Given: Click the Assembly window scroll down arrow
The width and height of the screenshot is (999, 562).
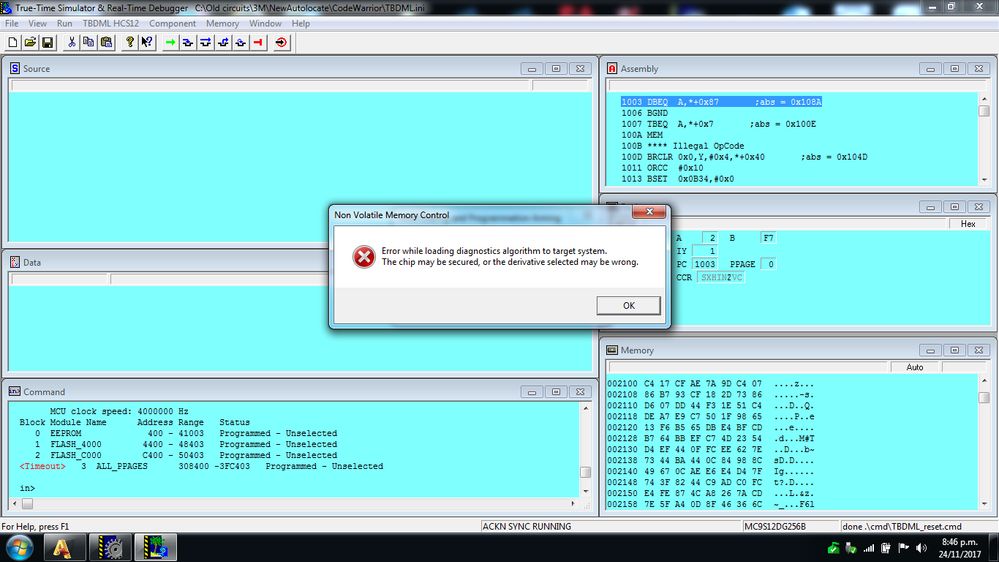Looking at the screenshot, I should coord(984,180).
